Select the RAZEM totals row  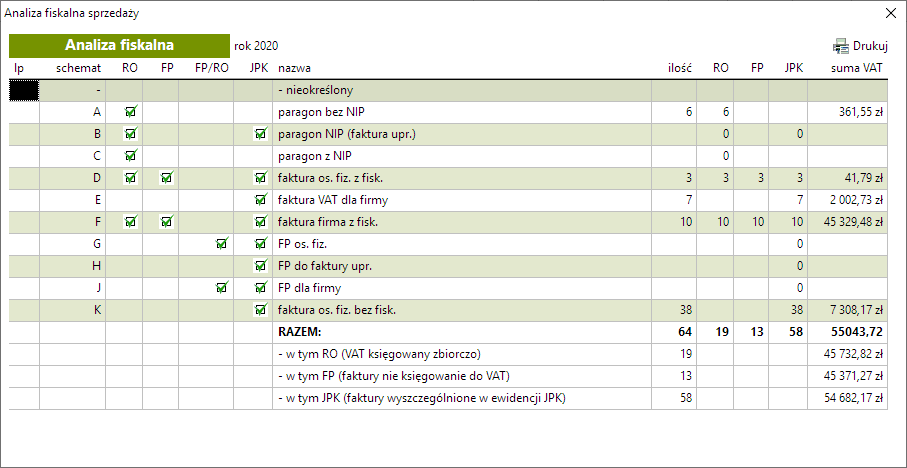point(448,332)
